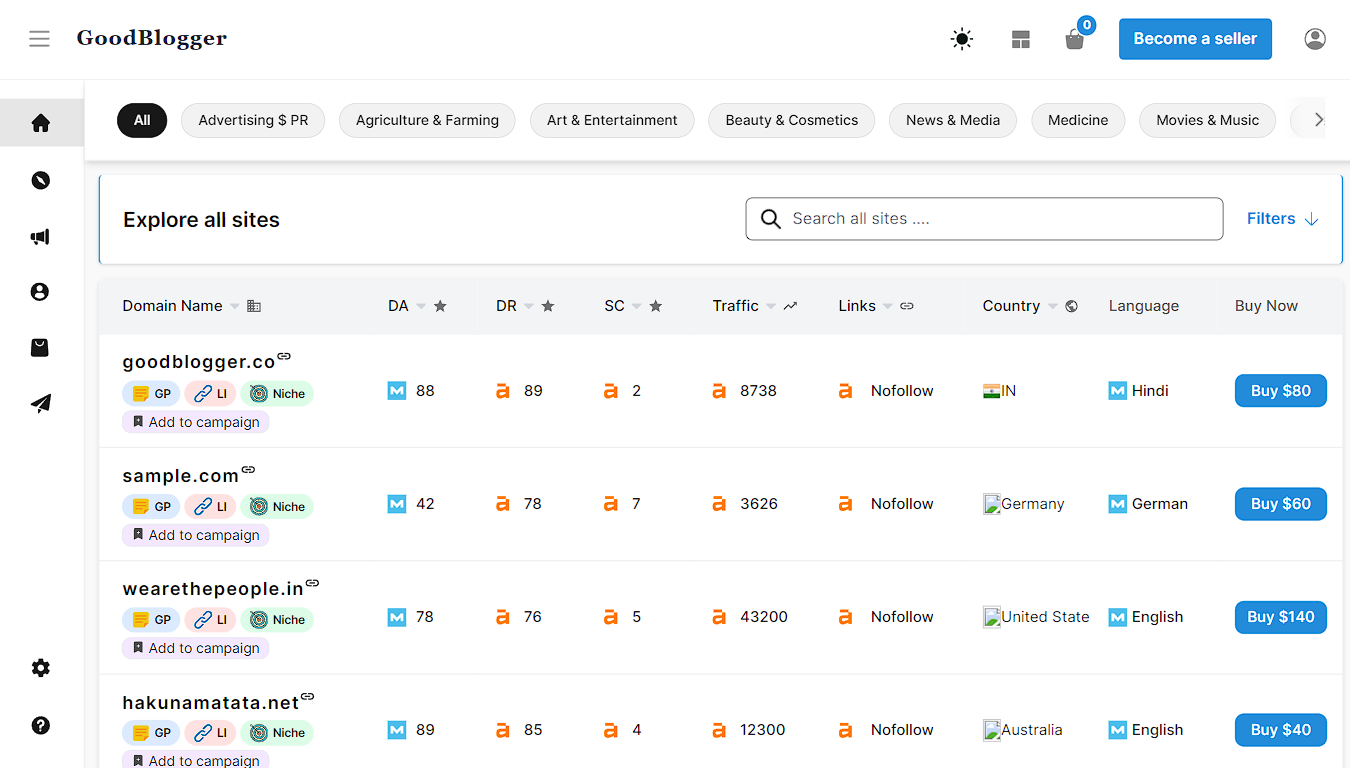Open Settings gear in sidebar
Screen dimensions: 1350x768
pyautogui.click(x=40, y=668)
